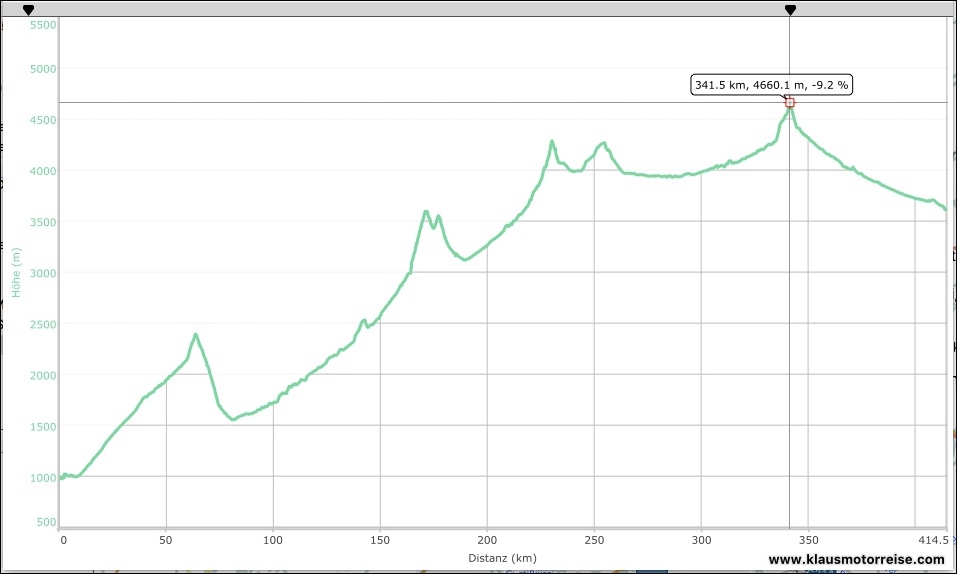Open the www.klausmotorreise.com link
Screen dimensions: 957x574
(x=856, y=560)
